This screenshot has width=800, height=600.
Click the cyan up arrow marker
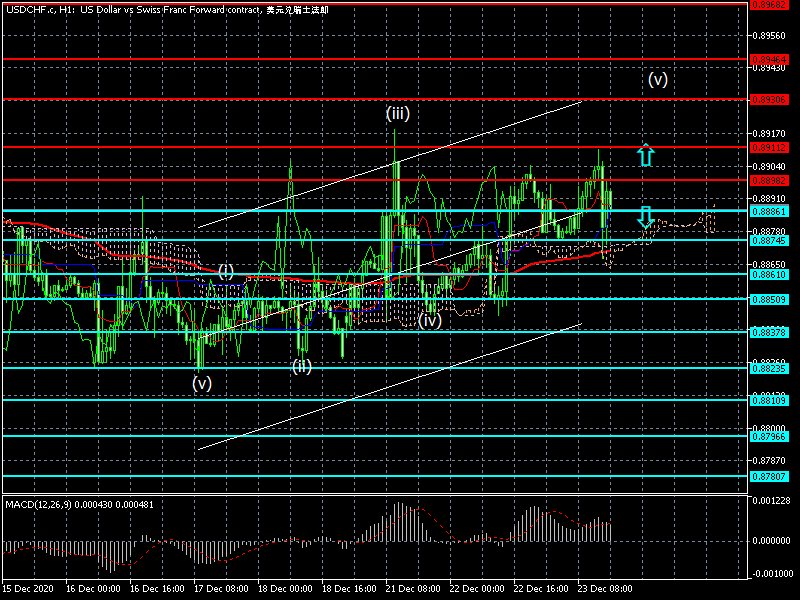click(645, 155)
